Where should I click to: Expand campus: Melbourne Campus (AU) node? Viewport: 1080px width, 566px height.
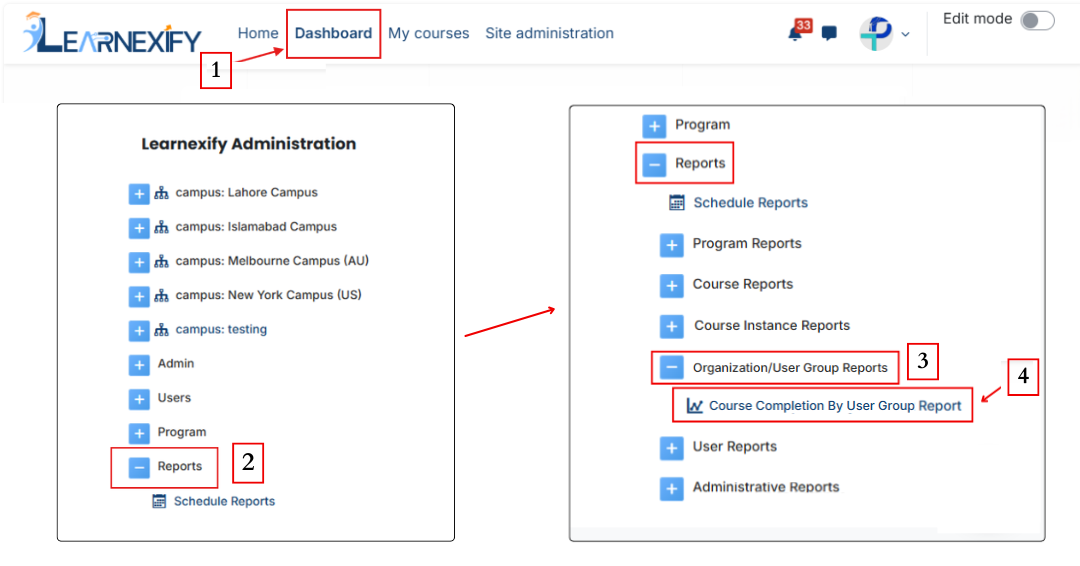coord(139,262)
